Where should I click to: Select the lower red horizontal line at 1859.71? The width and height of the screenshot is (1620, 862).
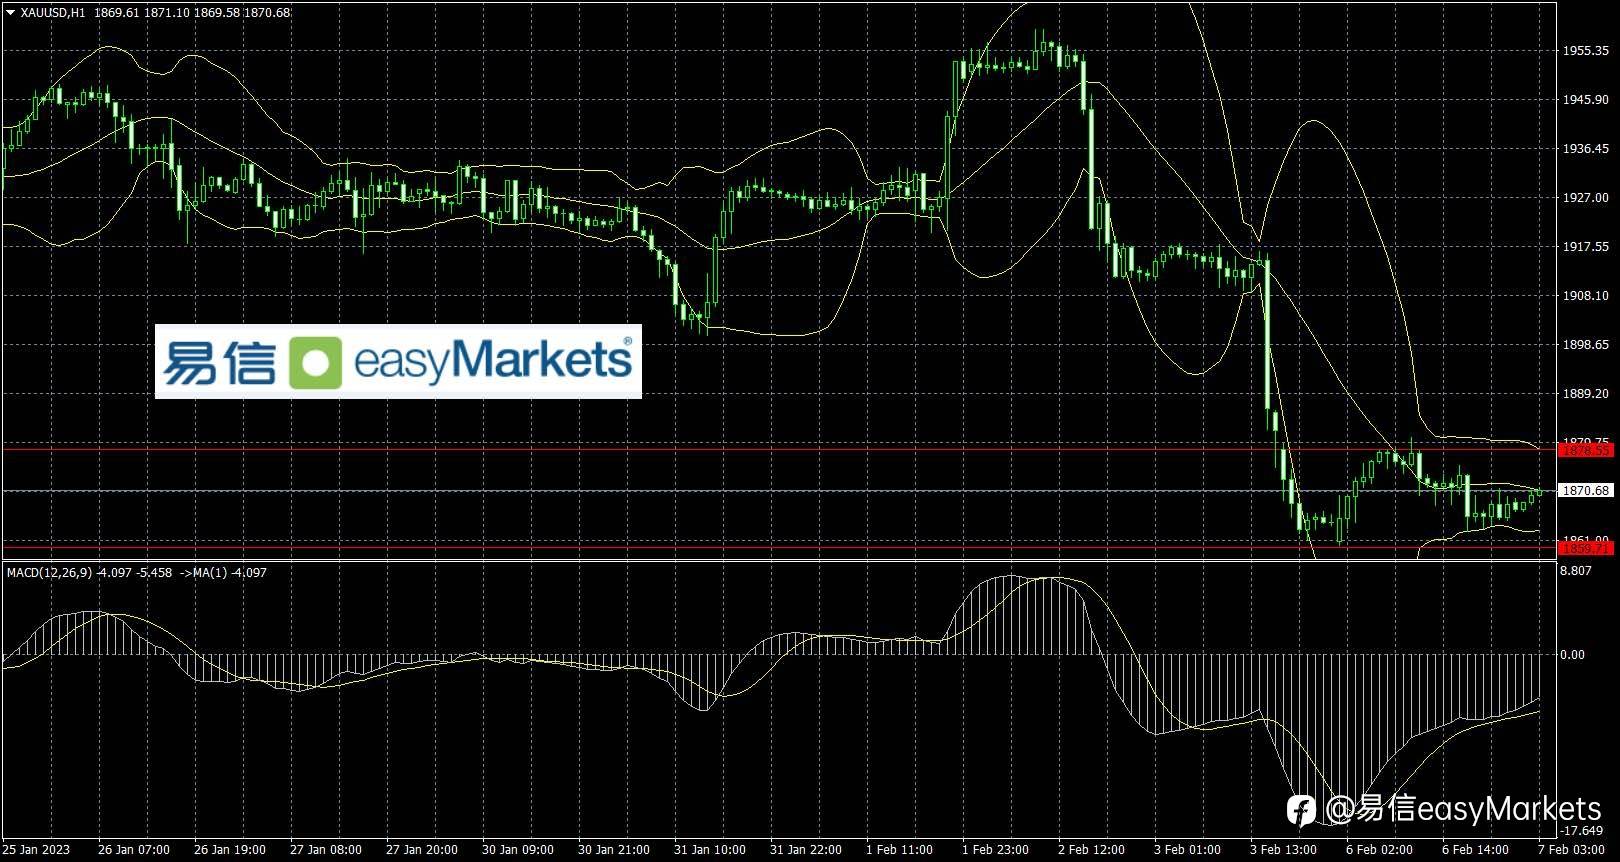pyautogui.click(x=779, y=548)
